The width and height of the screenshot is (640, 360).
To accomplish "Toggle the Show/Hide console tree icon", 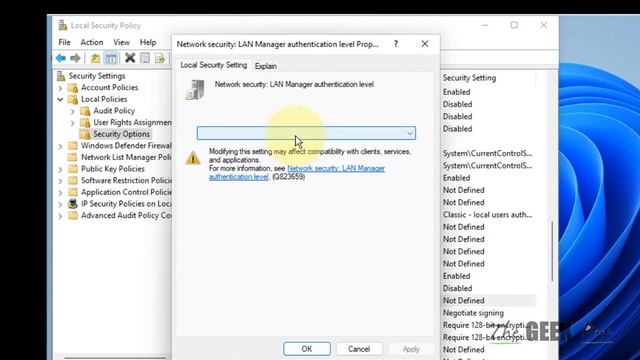I will (111, 58).
